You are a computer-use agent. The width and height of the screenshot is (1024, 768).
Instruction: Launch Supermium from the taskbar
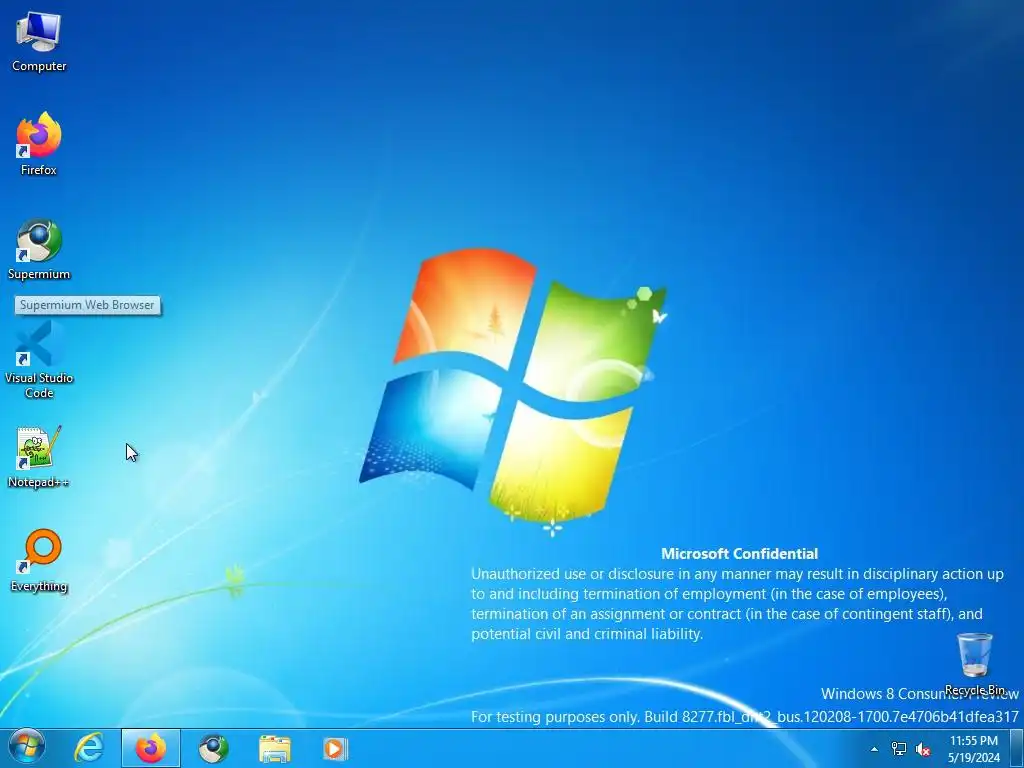point(214,748)
